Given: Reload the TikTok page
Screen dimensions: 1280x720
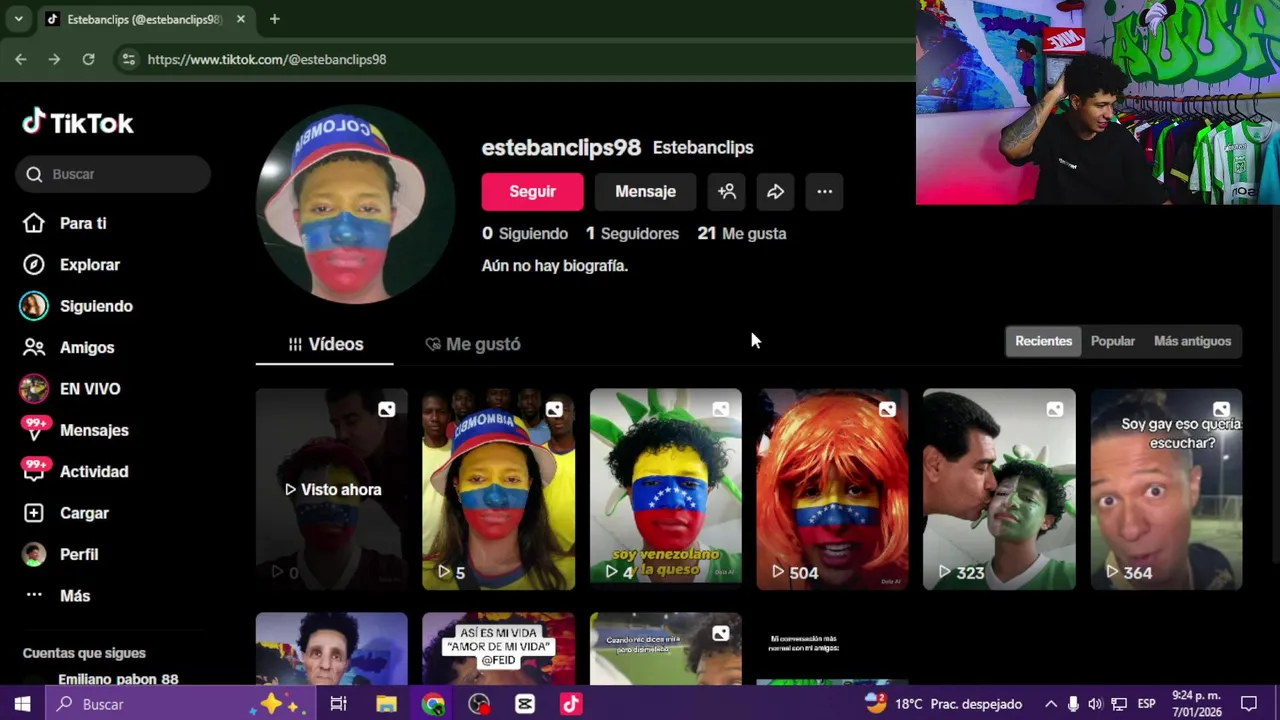Looking at the screenshot, I should (88, 59).
